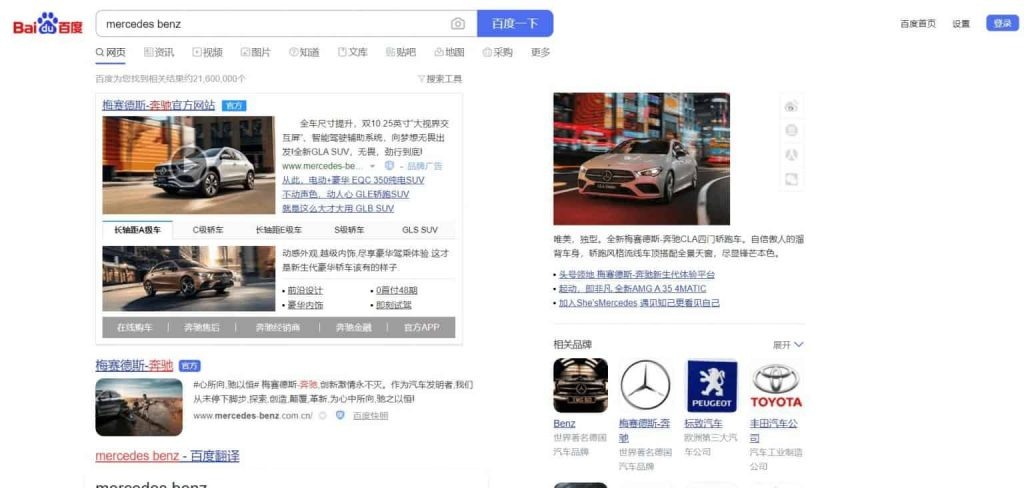
Task: Open the 百度快照 cached page link
Action: [x=370, y=415]
